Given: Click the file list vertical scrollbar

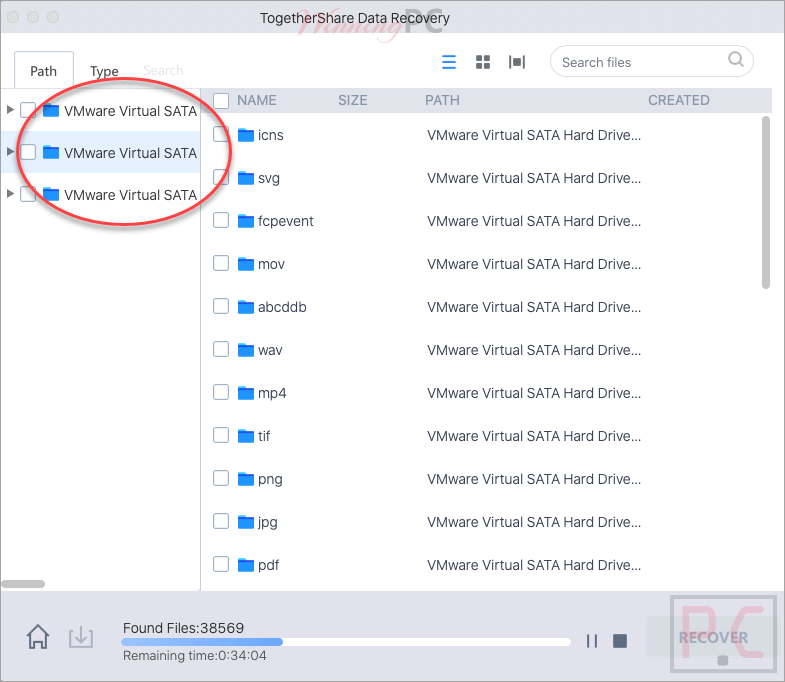Looking at the screenshot, I should click(765, 203).
